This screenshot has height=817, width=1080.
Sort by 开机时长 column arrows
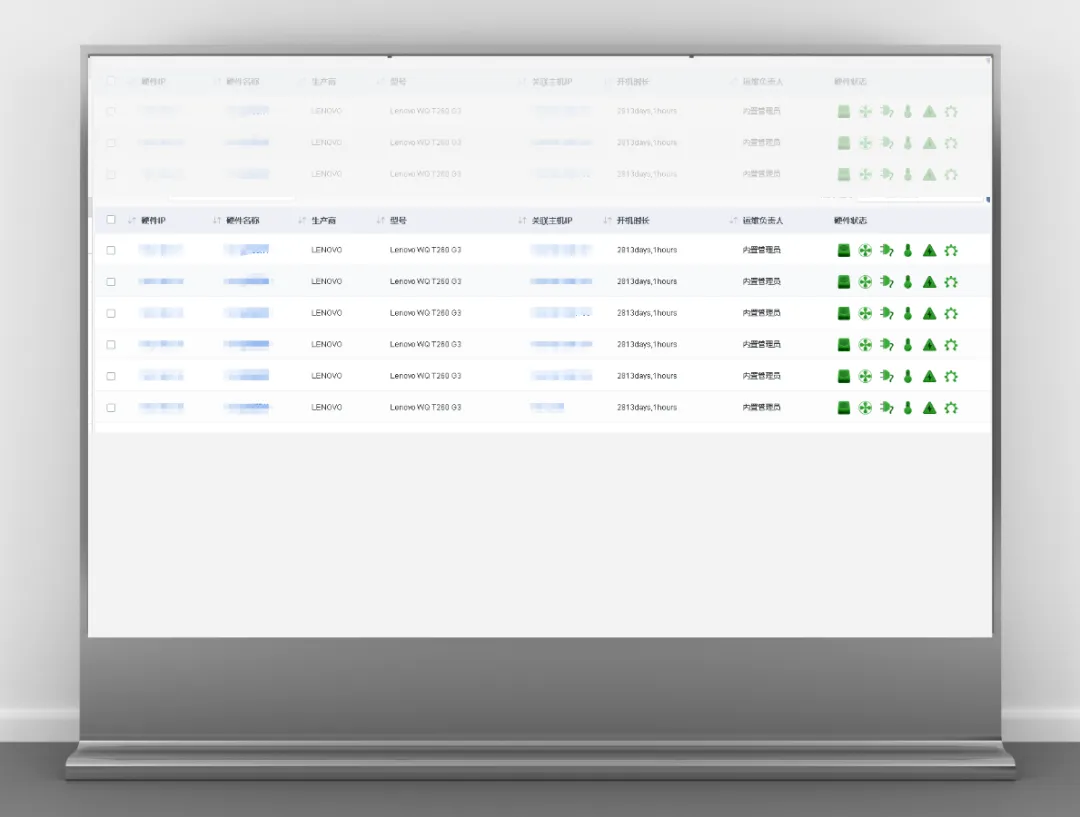click(x=608, y=220)
